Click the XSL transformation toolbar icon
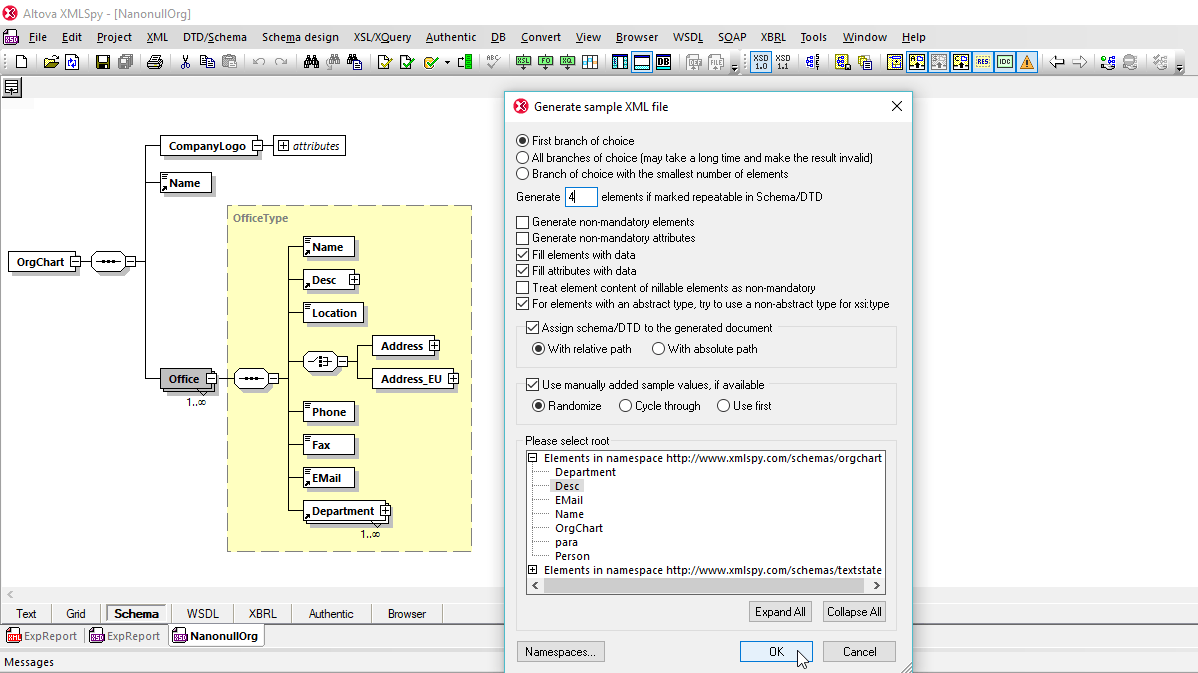 [523, 62]
